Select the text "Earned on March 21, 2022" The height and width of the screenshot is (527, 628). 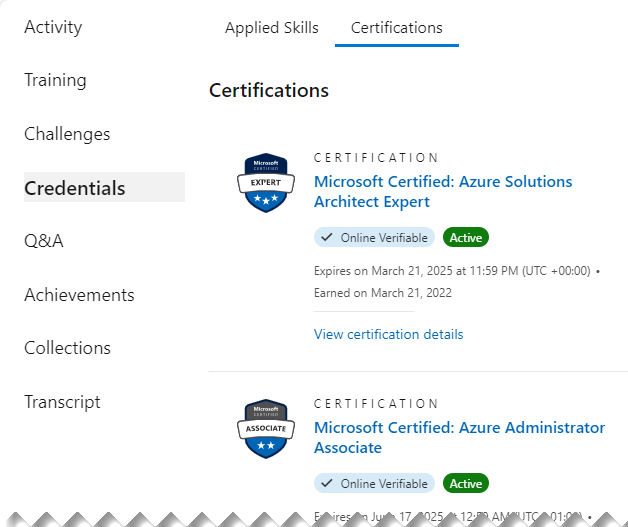pos(383,293)
